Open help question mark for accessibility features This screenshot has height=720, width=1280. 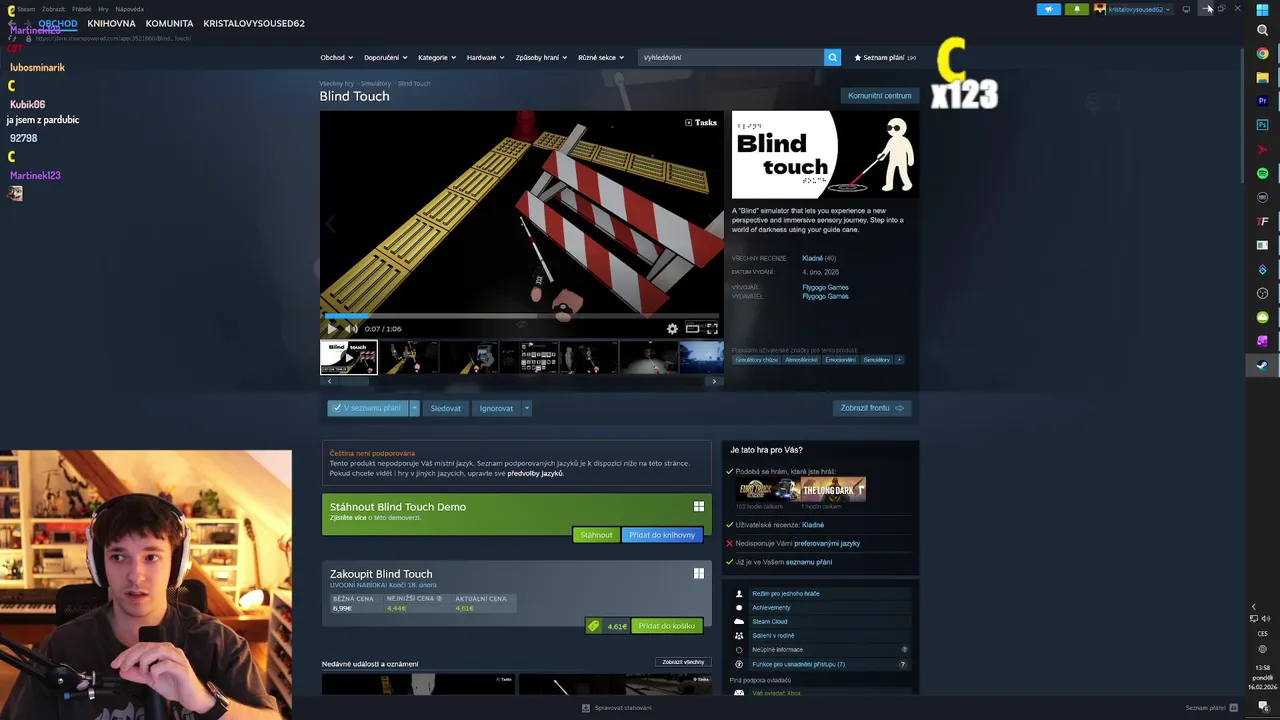tap(903, 664)
